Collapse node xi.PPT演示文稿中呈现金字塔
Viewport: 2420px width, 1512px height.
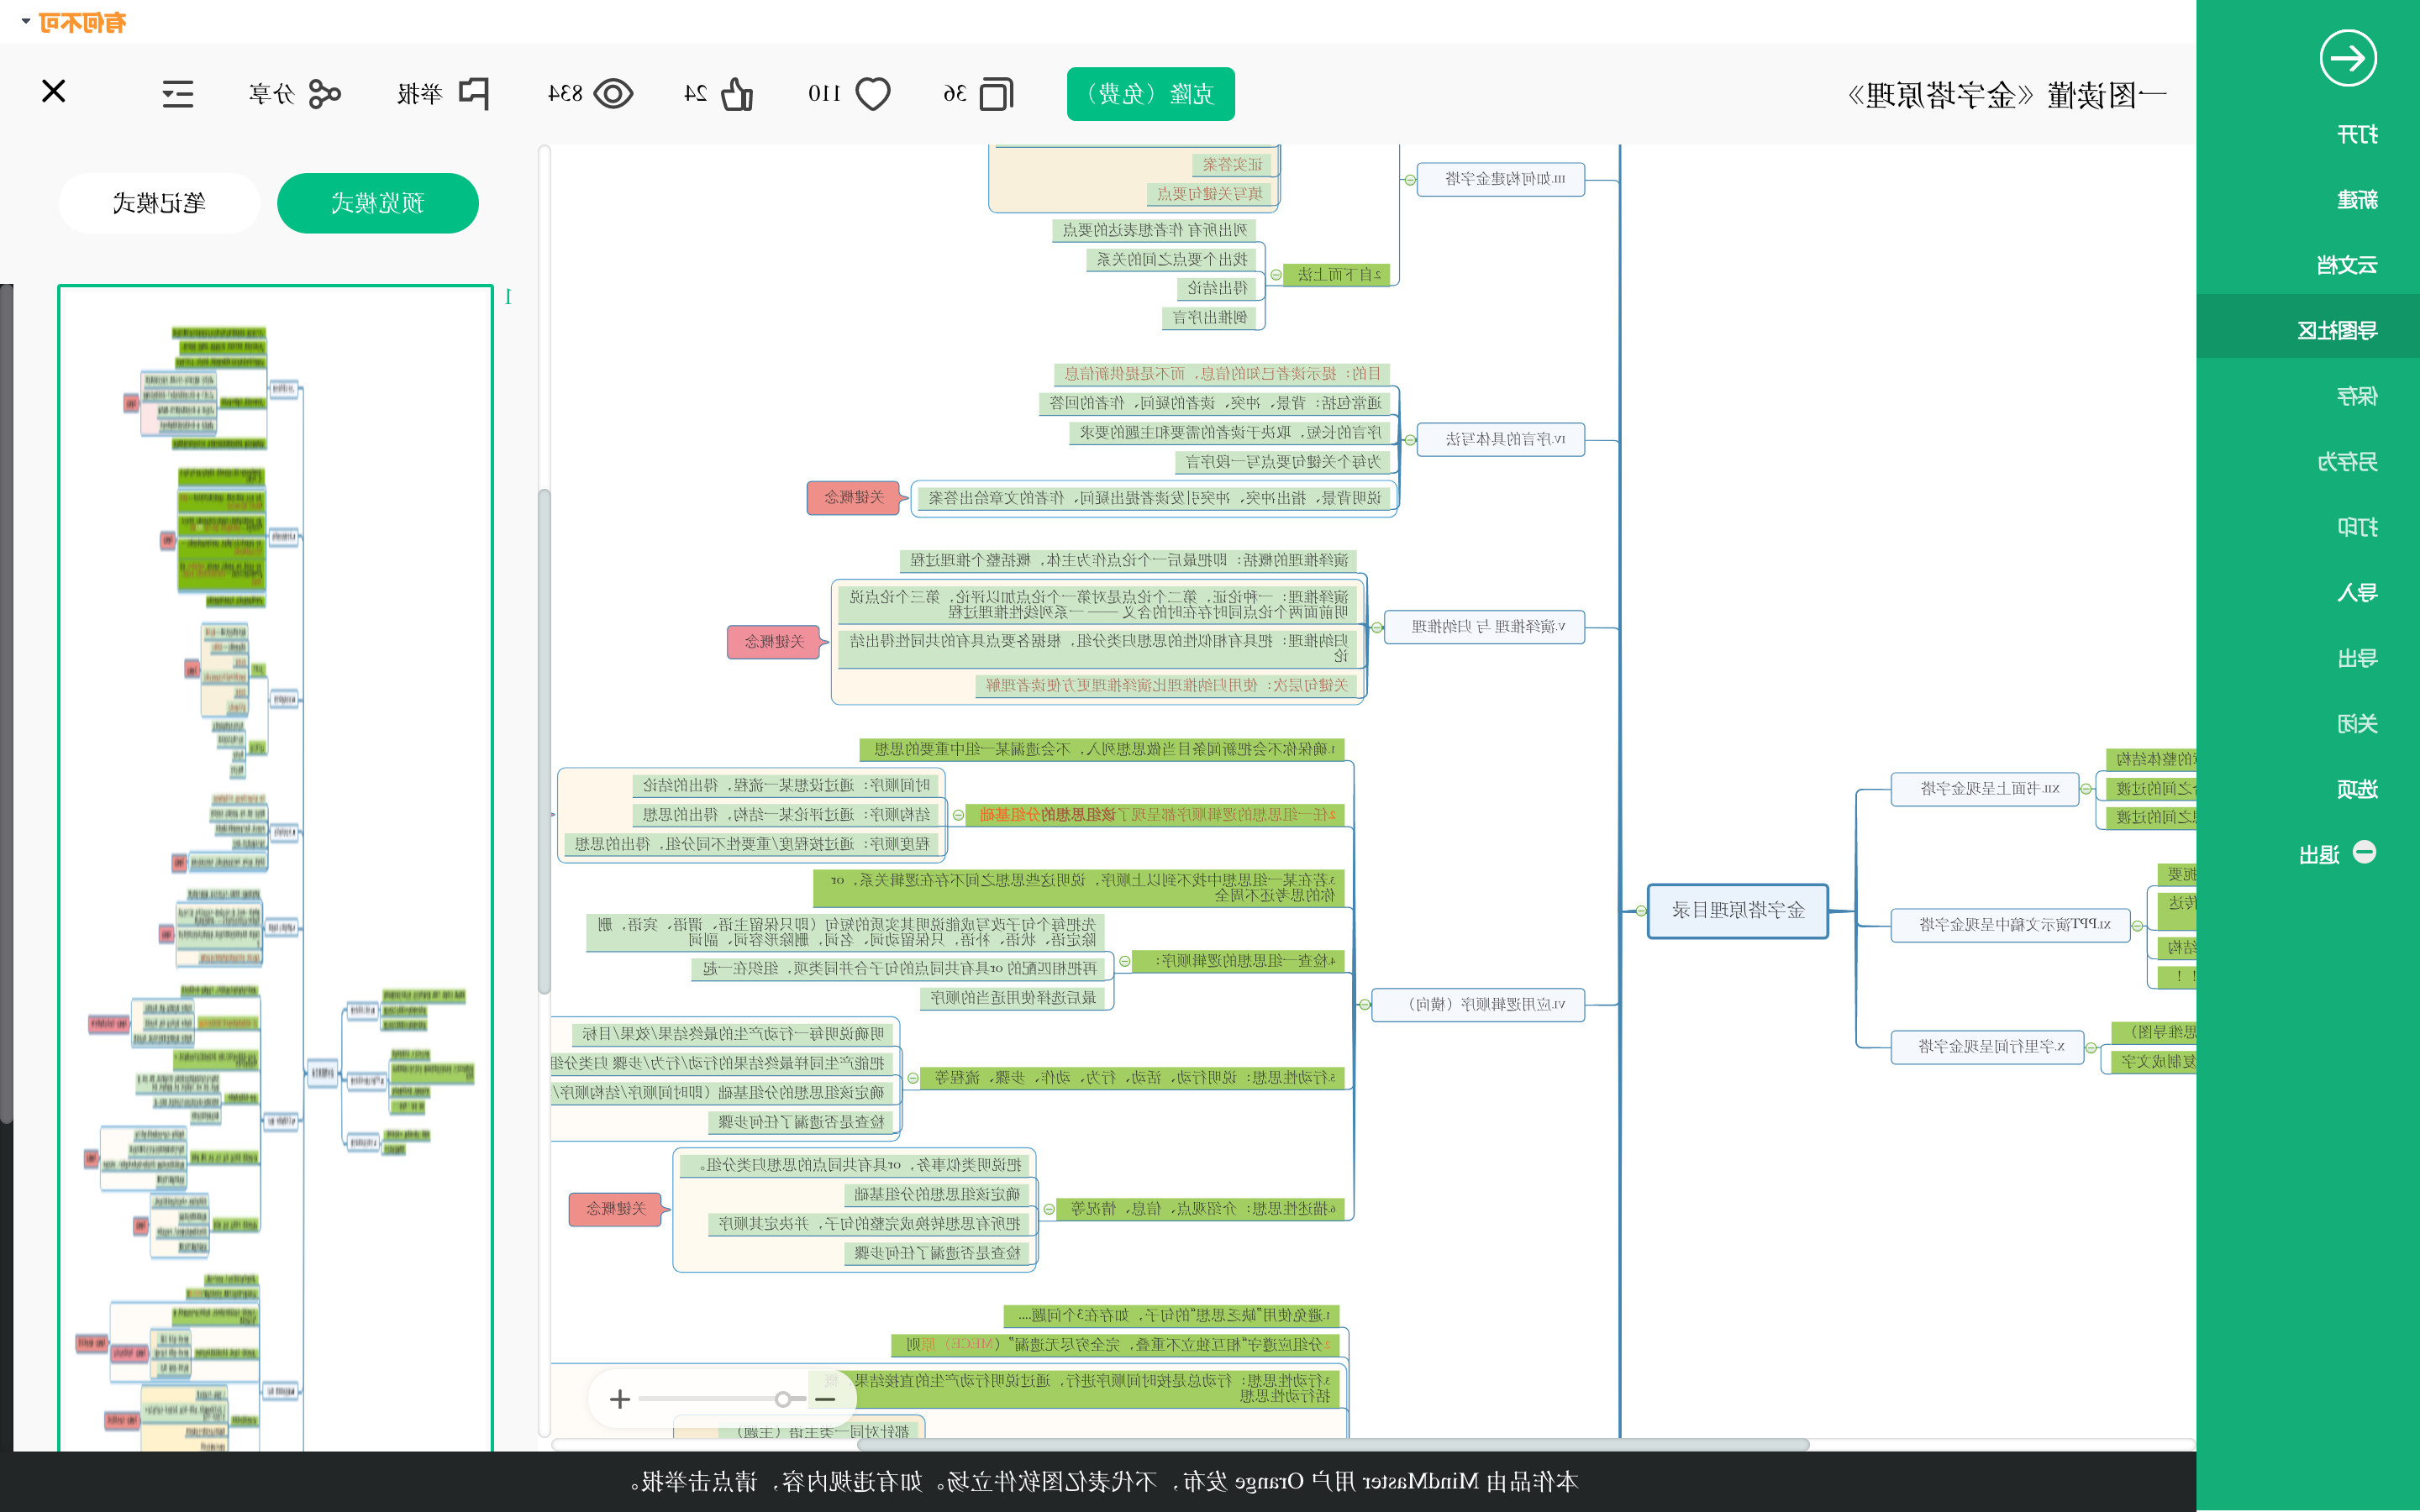pos(2137,926)
